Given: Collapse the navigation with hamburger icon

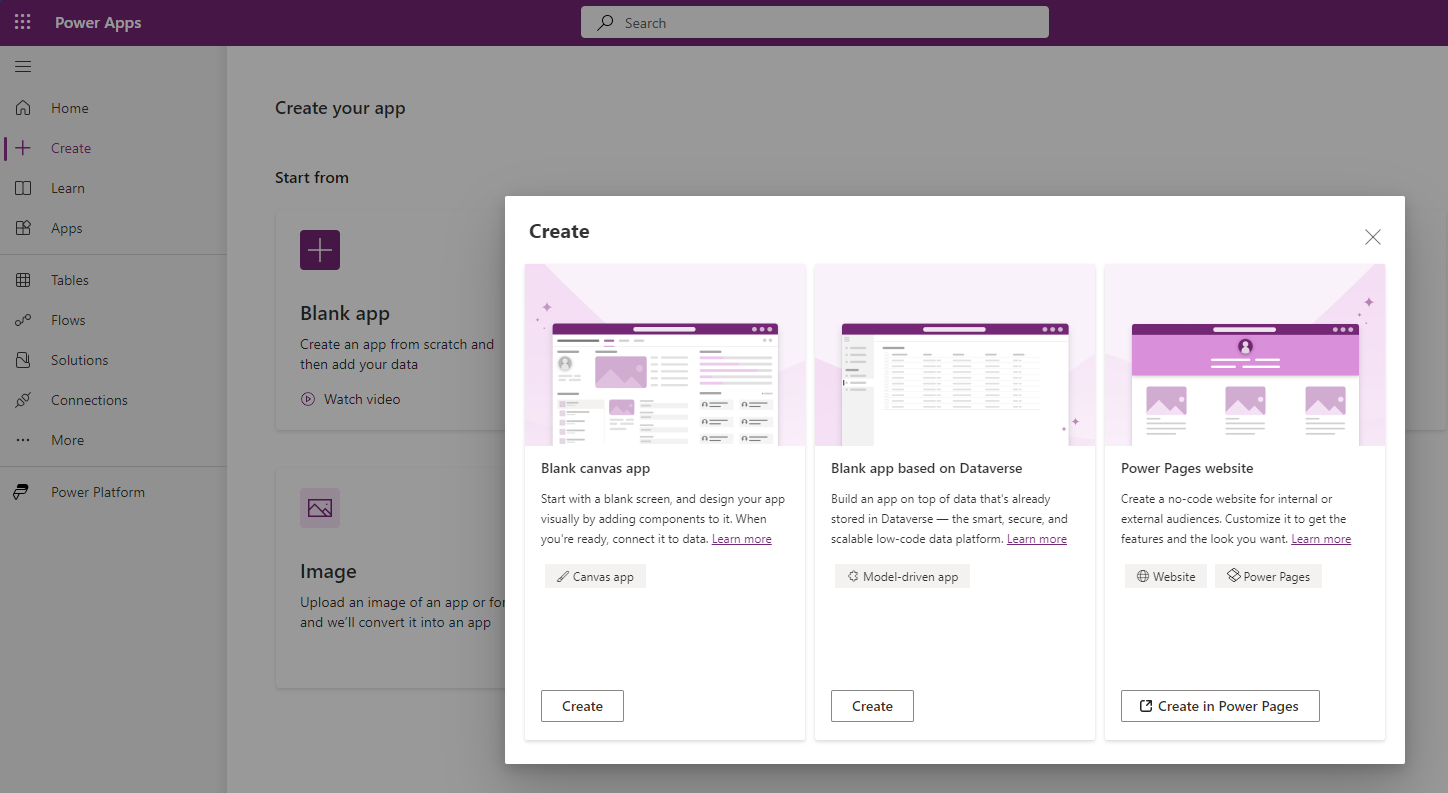Looking at the screenshot, I should [23, 67].
